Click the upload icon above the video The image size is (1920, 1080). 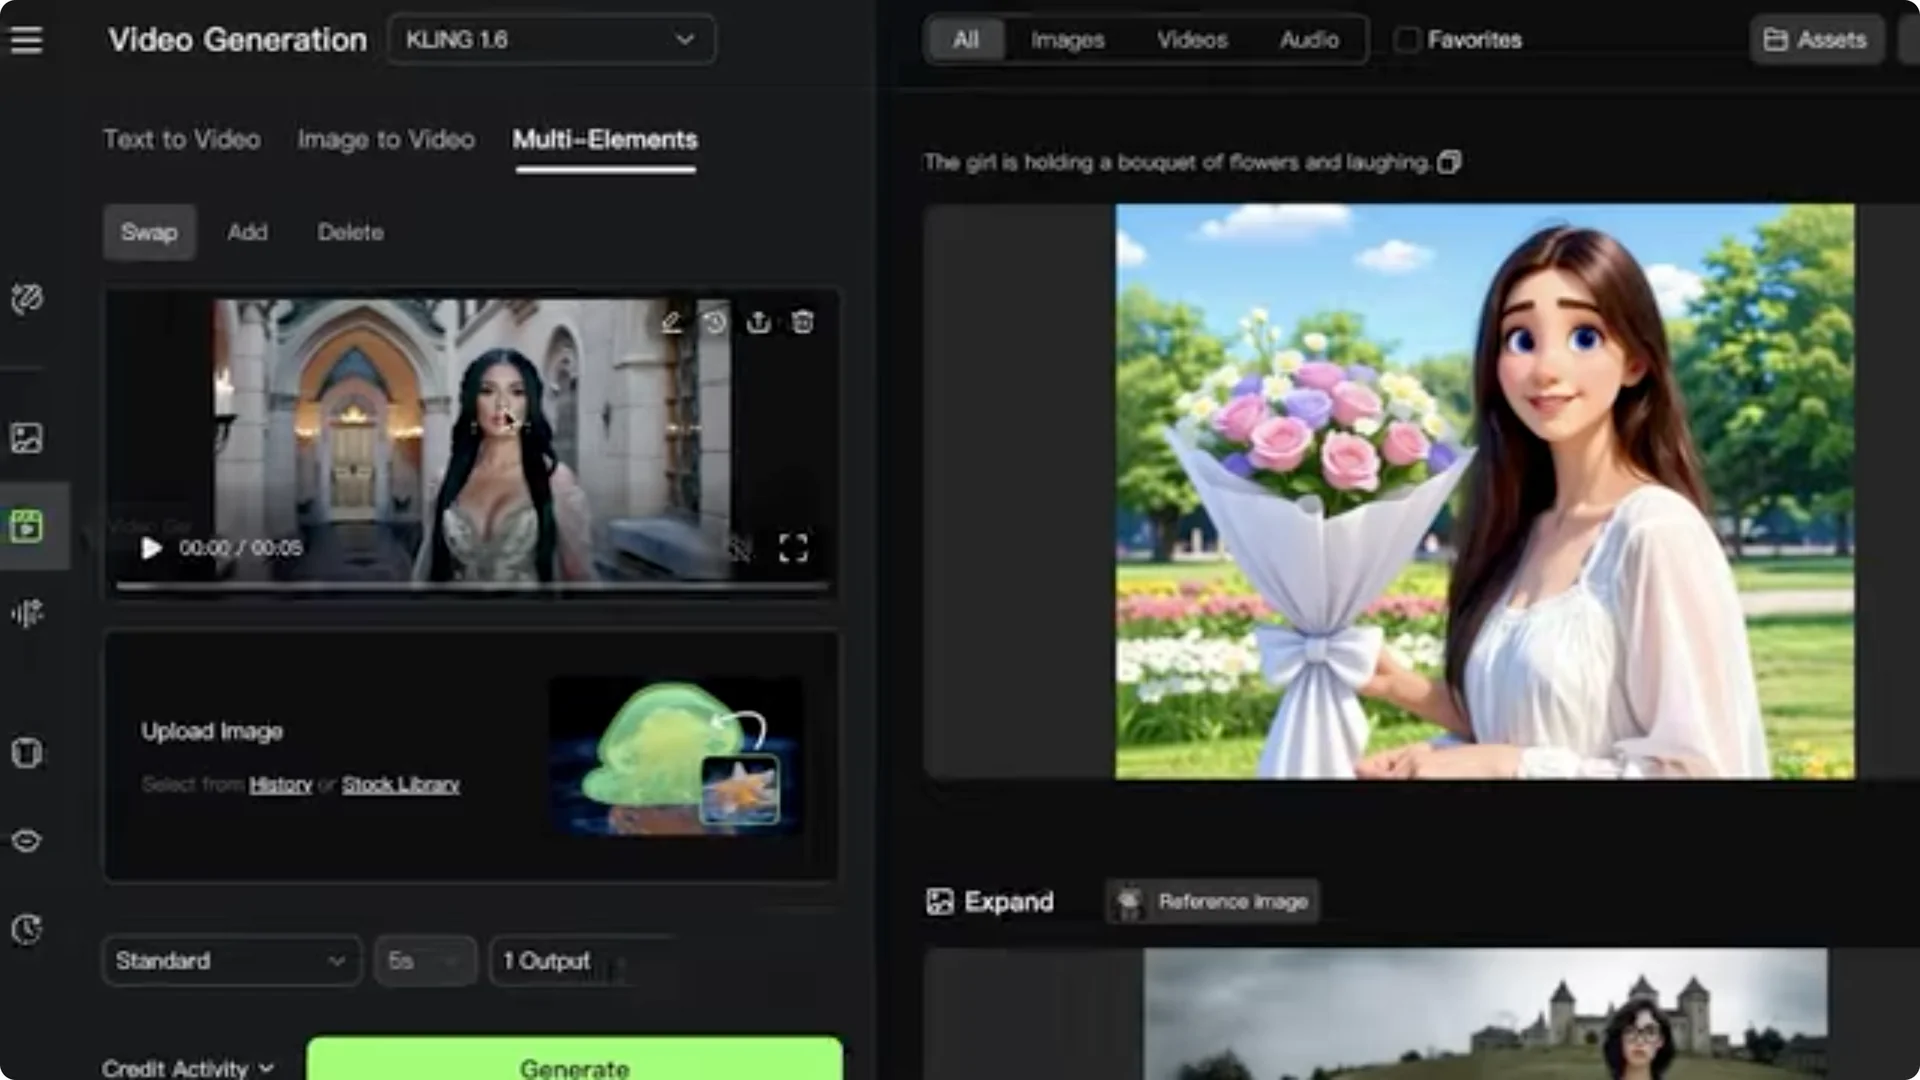click(758, 322)
